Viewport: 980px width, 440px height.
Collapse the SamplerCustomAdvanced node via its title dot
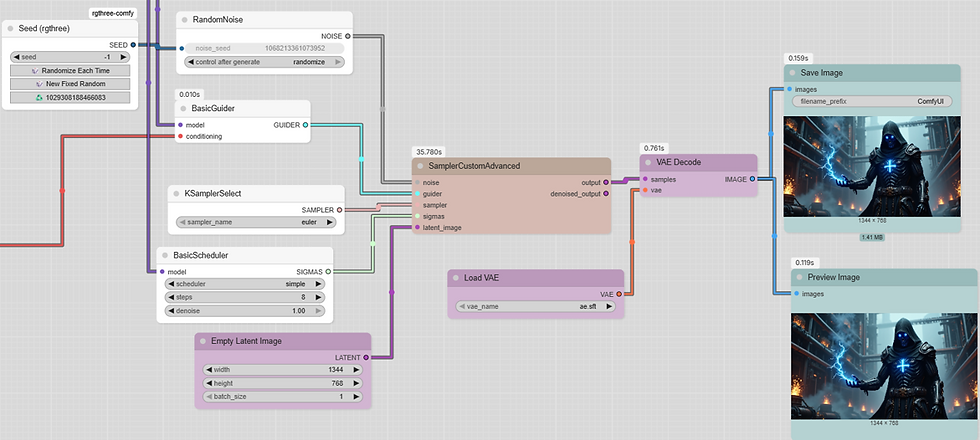421,166
